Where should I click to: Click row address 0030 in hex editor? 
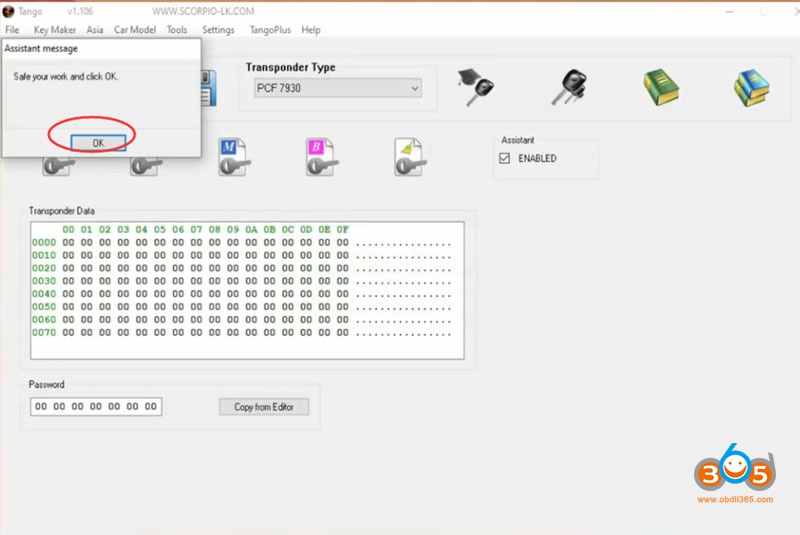pyautogui.click(x=44, y=281)
